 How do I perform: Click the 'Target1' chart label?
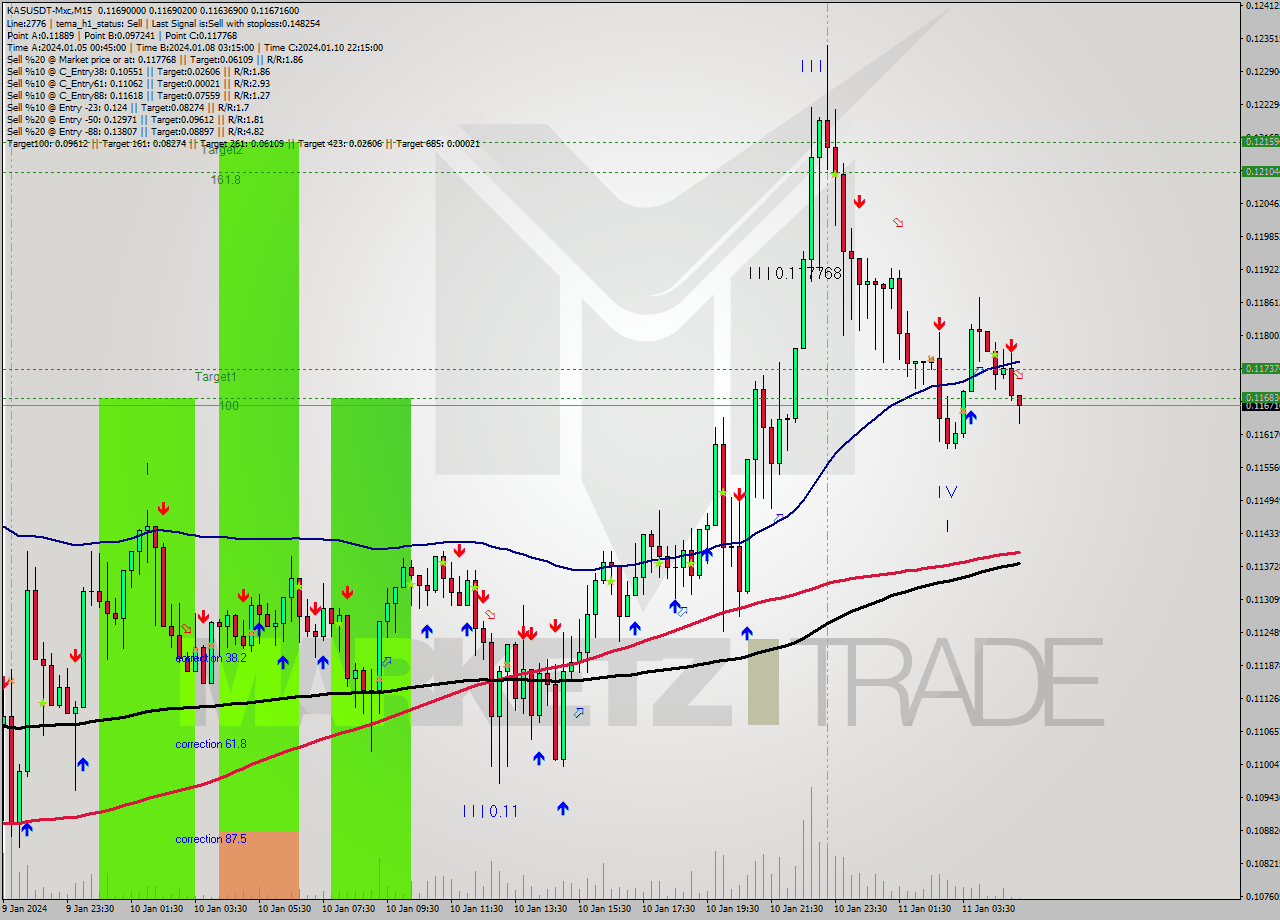[216, 377]
